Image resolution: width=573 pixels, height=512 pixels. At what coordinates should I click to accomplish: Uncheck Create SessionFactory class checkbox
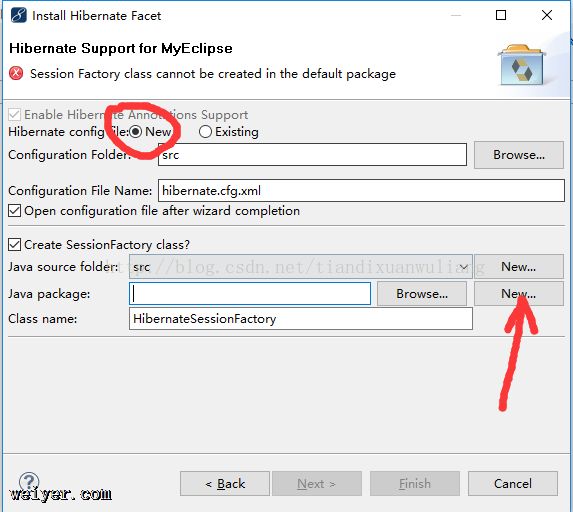pyautogui.click(x=15, y=244)
